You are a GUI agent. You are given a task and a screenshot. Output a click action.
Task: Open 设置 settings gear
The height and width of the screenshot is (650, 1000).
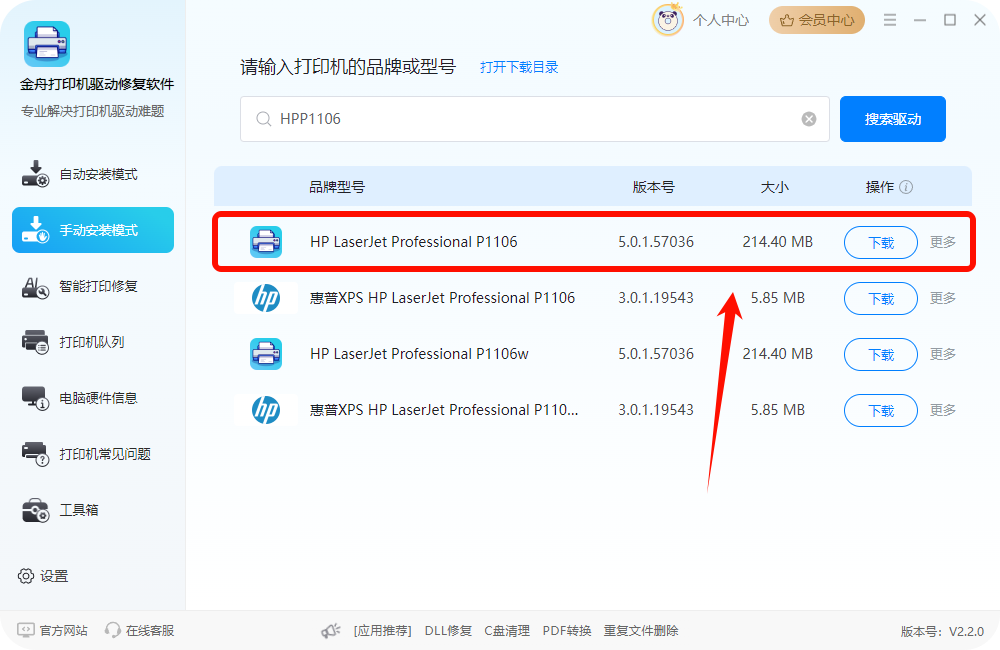click(x=43, y=576)
